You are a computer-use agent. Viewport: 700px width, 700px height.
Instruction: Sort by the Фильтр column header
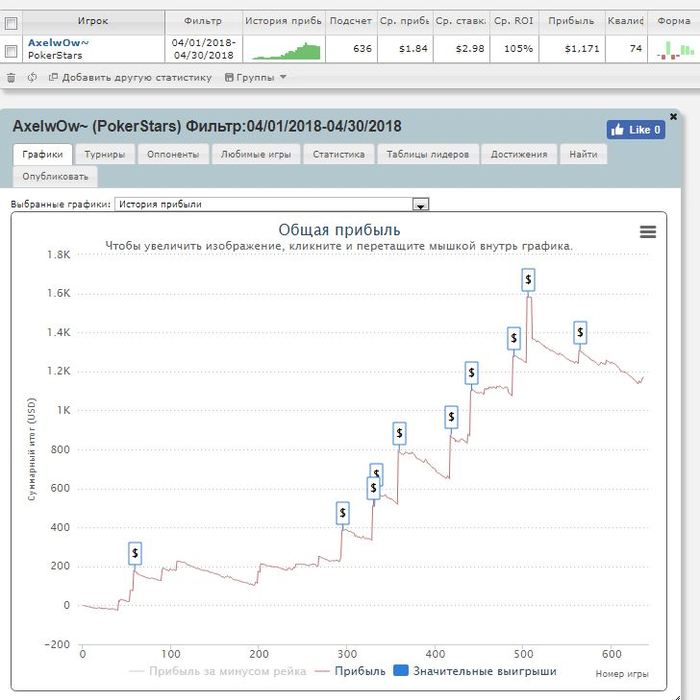203,21
